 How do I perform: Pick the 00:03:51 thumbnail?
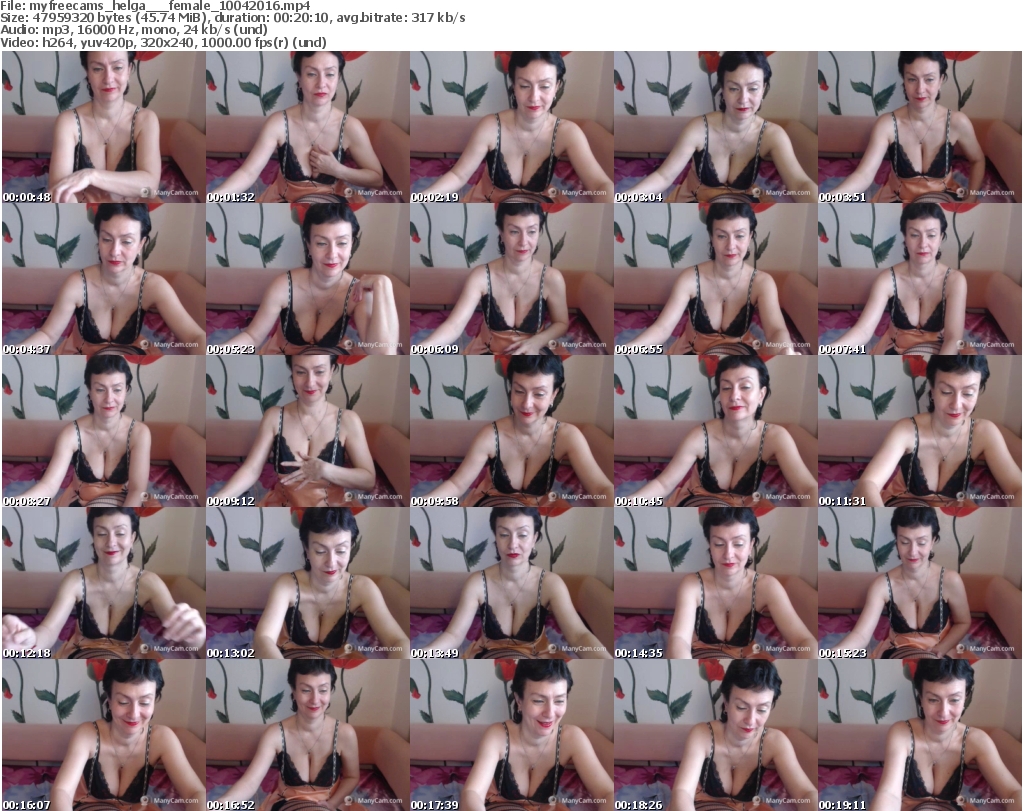(x=920, y=127)
